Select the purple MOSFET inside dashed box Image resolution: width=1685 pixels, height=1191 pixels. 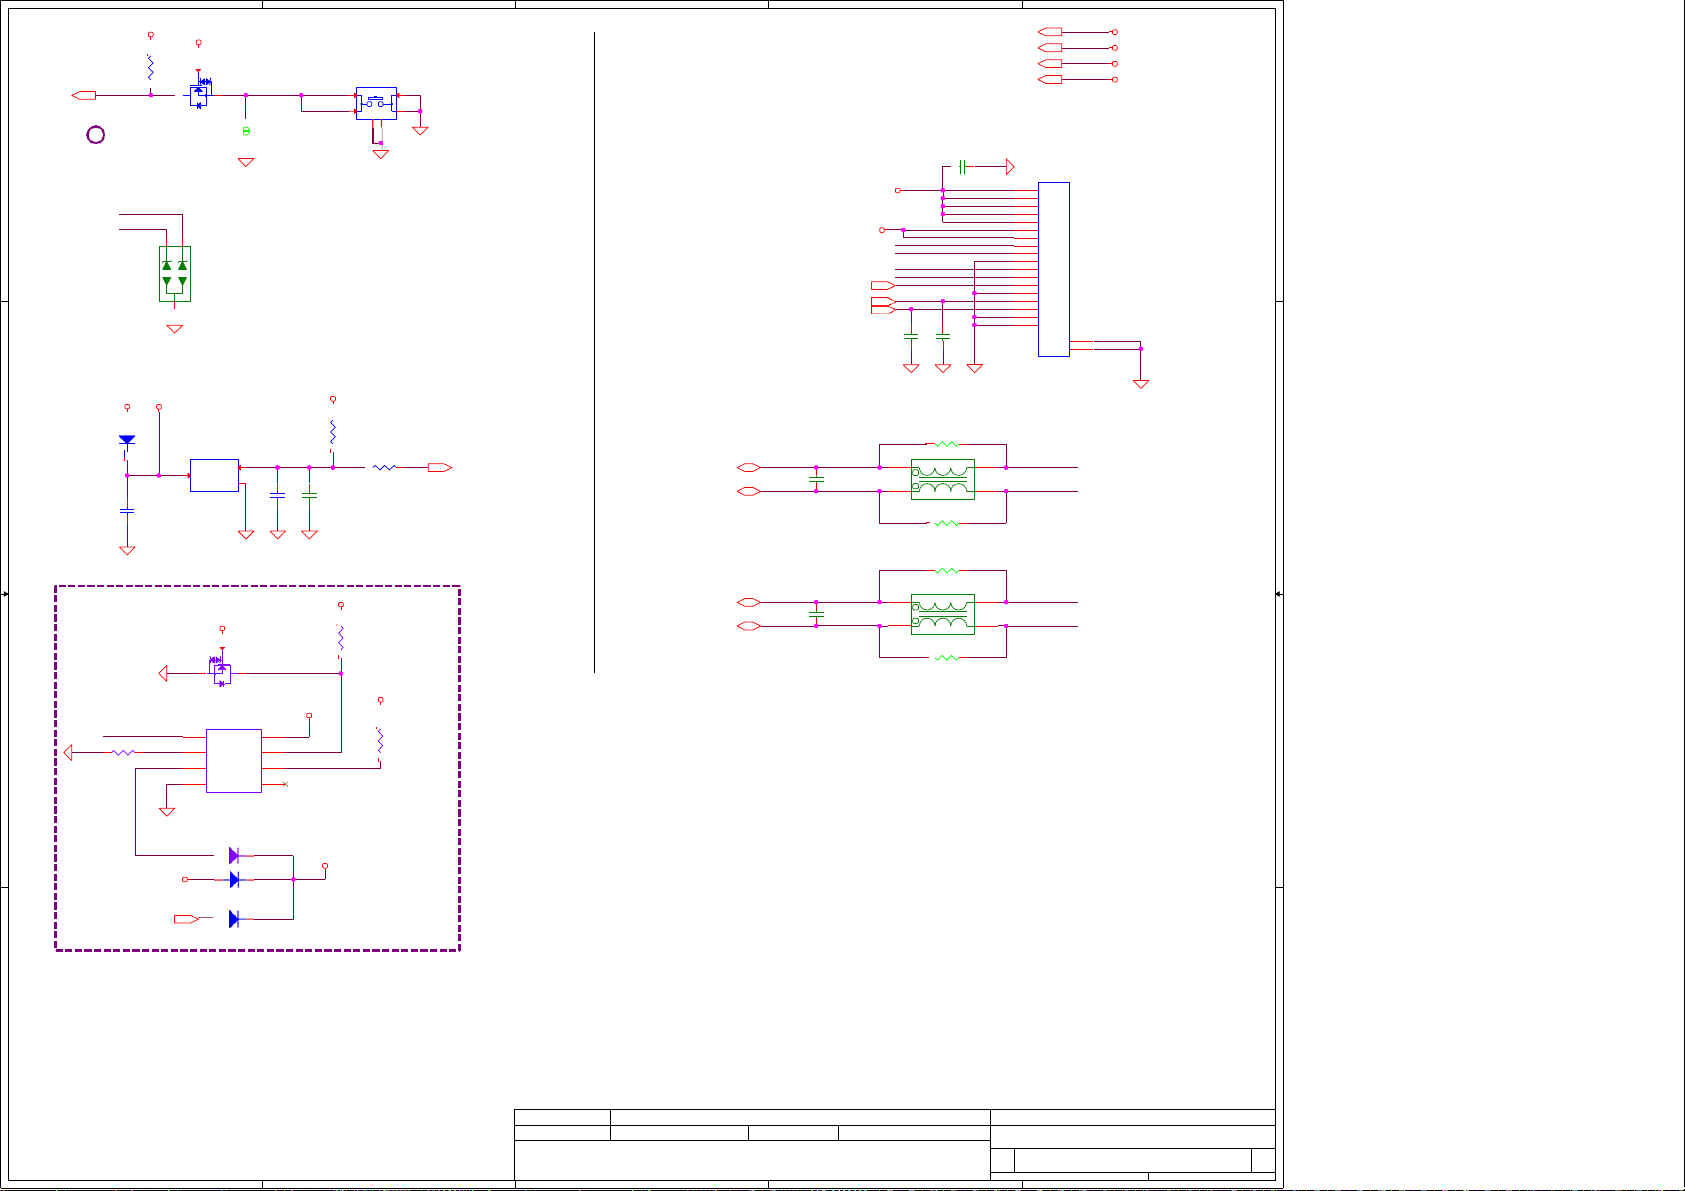click(221, 673)
